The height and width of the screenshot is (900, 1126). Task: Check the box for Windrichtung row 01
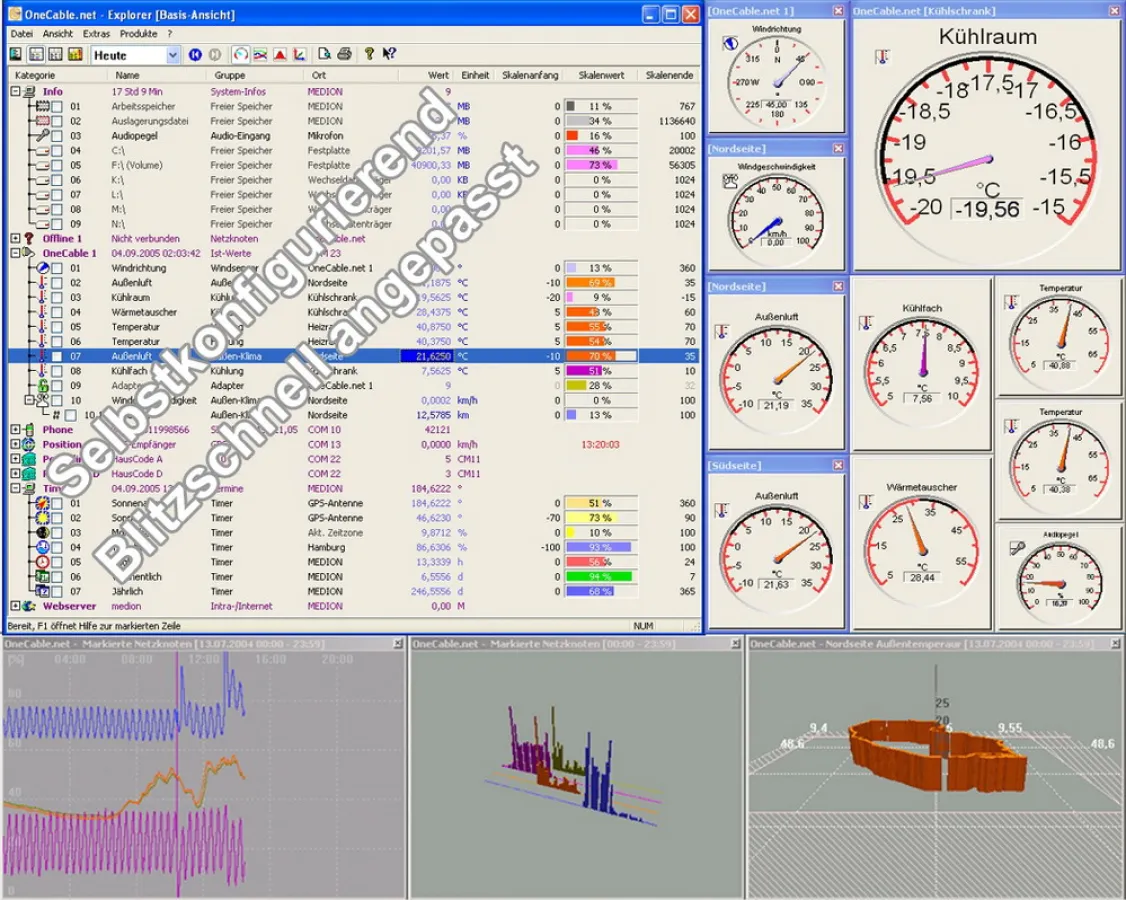point(57,268)
